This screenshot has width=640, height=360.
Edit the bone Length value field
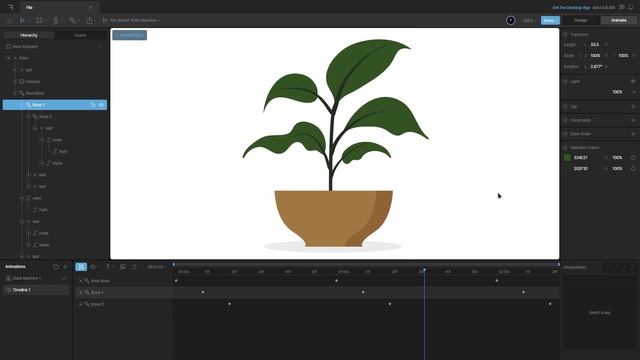[595, 44]
